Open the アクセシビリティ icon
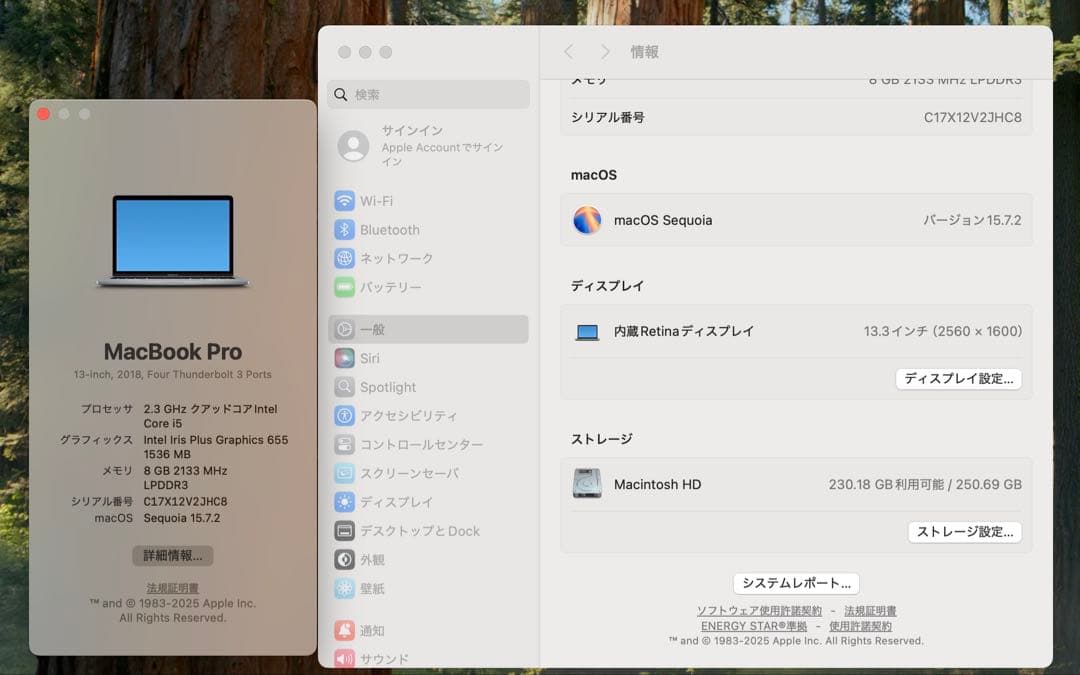Image resolution: width=1080 pixels, height=675 pixels. coord(344,415)
